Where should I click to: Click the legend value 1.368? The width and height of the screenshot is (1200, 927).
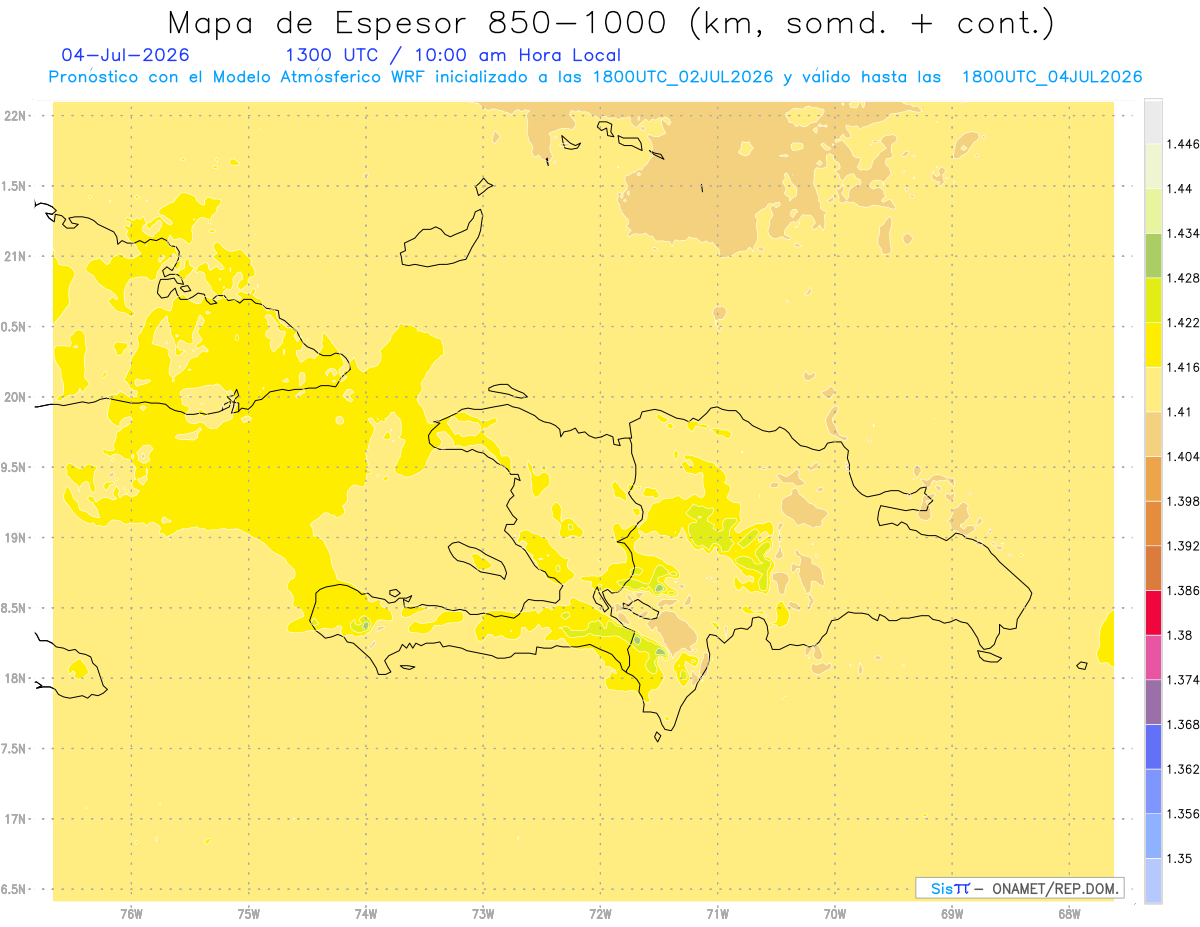click(1183, 724)
